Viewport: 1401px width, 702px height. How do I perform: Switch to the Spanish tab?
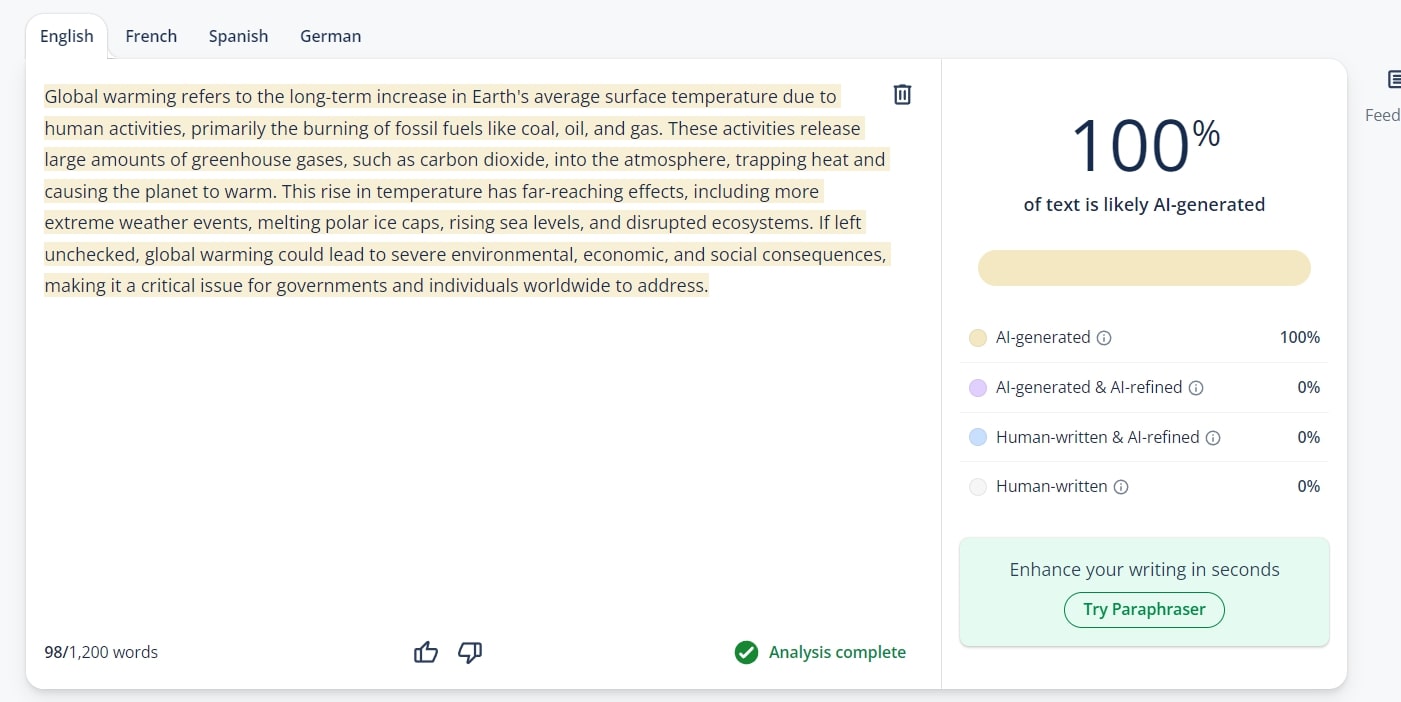(x=238, y=36)
